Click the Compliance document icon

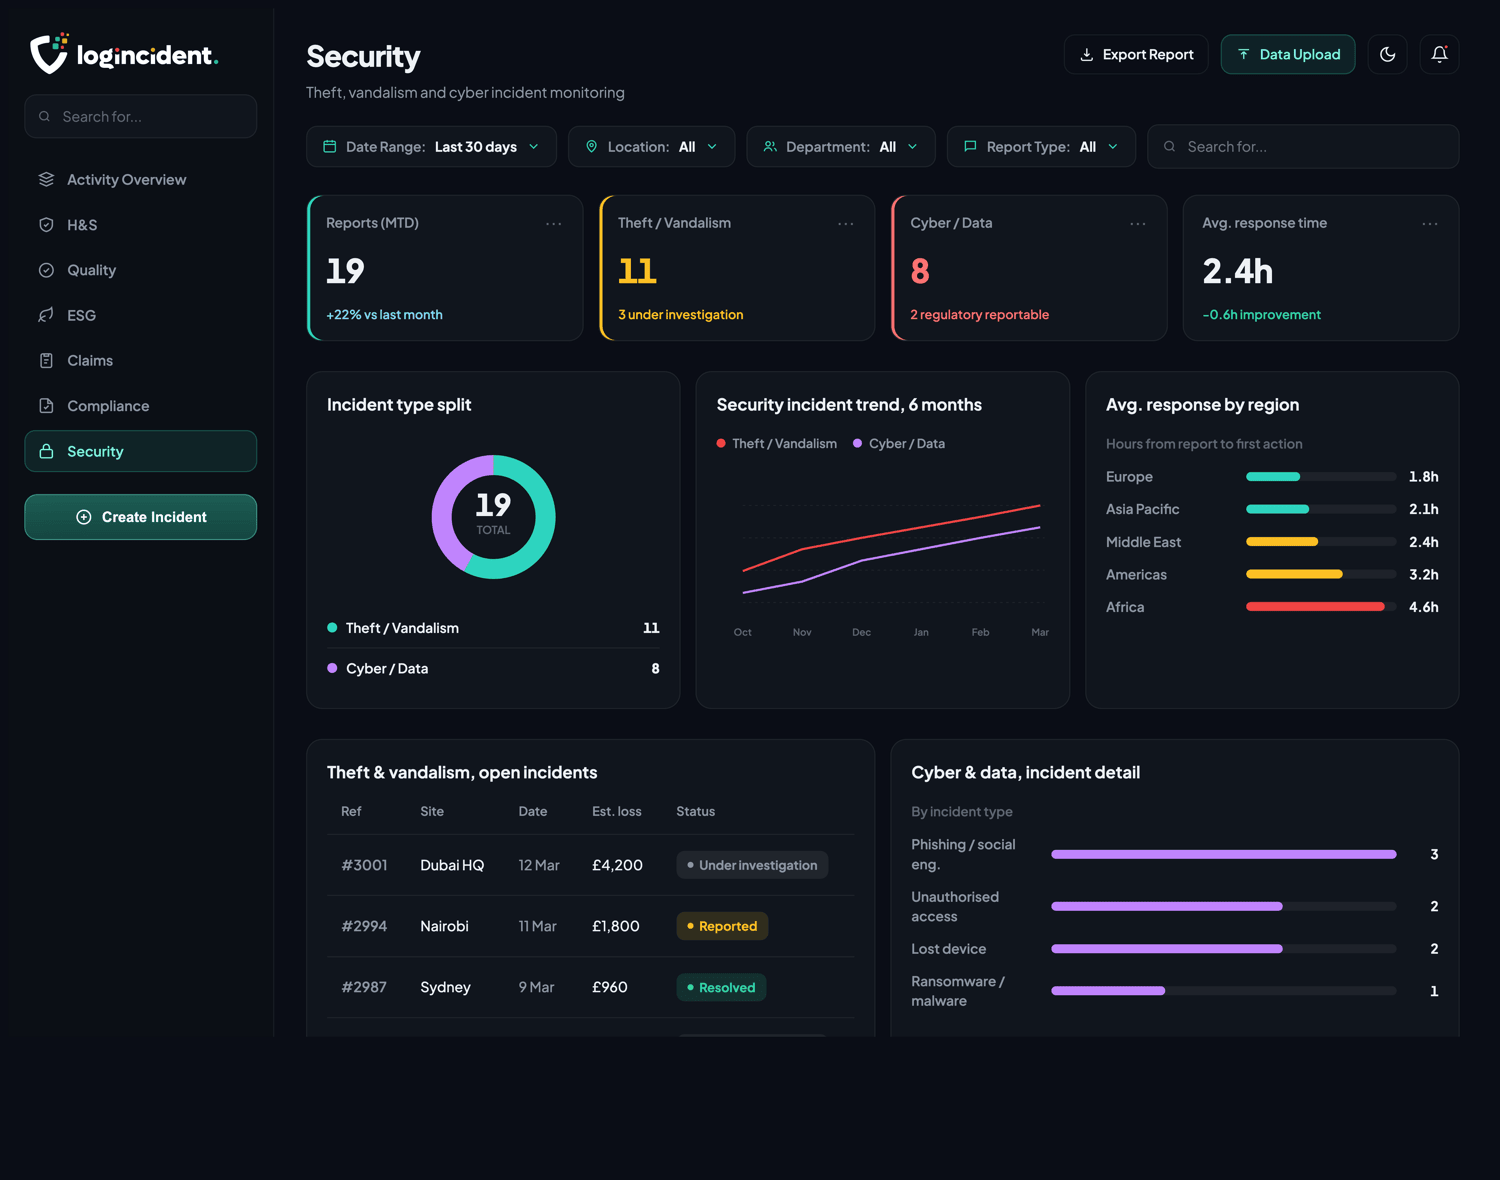click(x=46, y=406)
